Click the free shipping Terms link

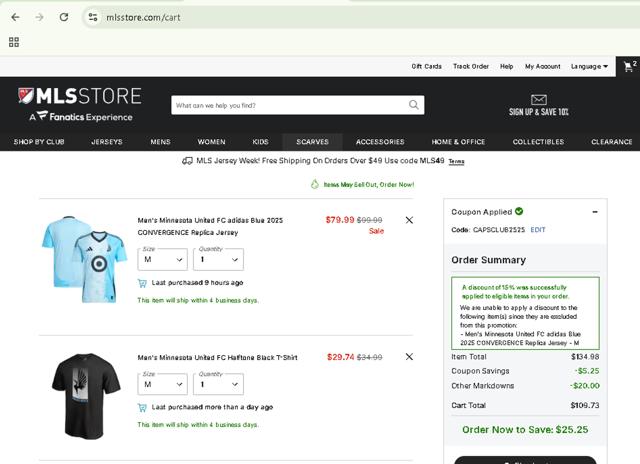pyautogui.click(x=456, y=161)
